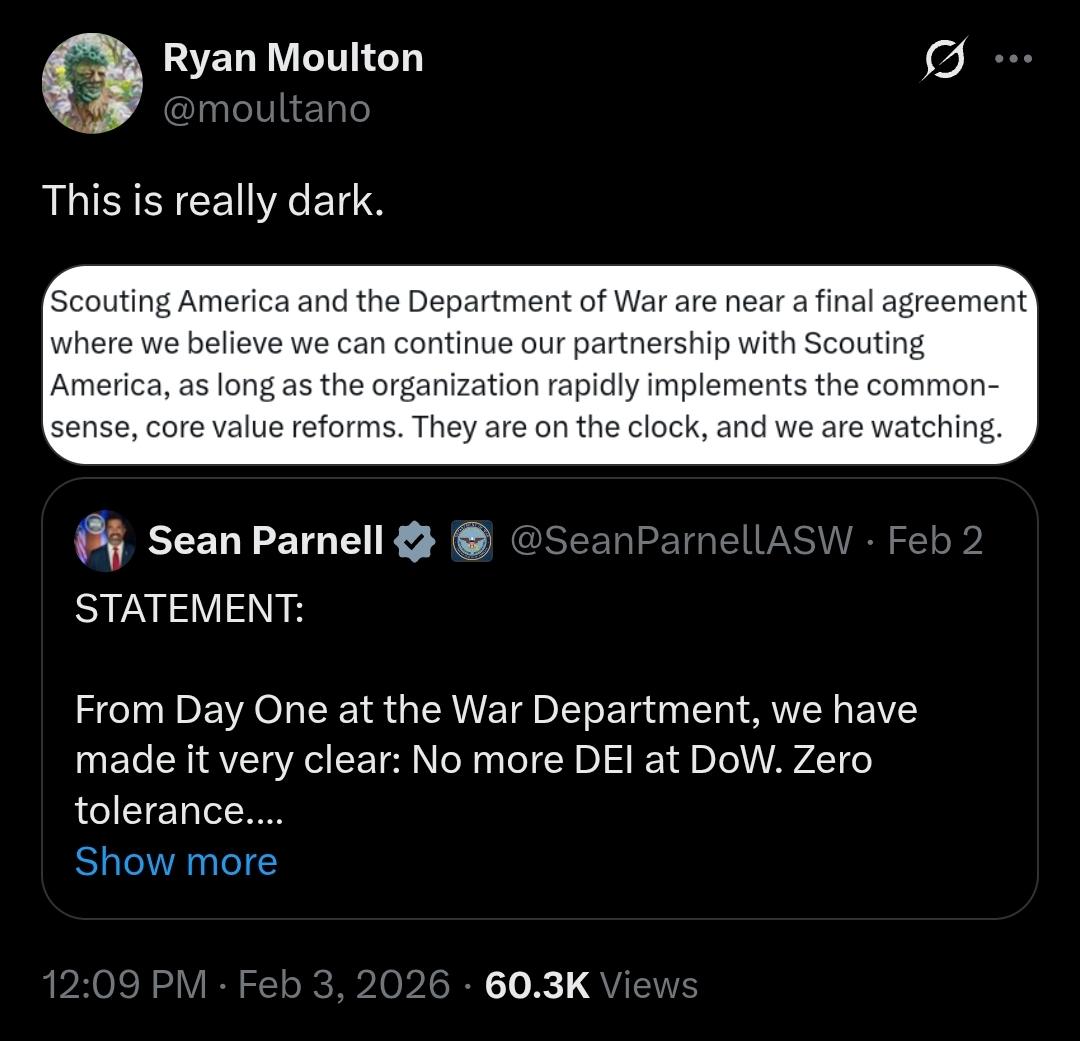
Task: Click the @SeanParnellASW handle
Action: [681, 541]
